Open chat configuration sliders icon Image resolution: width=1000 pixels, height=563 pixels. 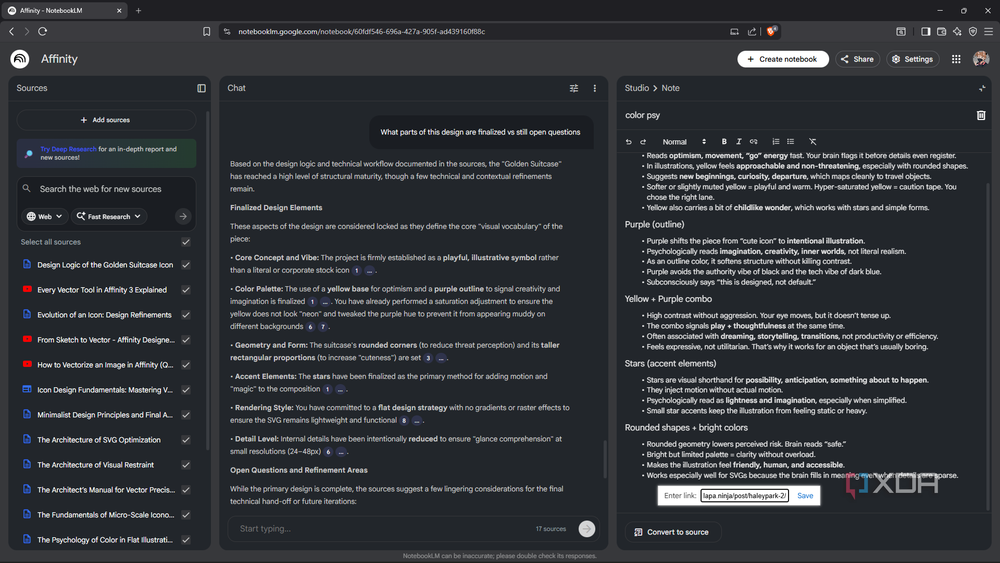point(574,88)
